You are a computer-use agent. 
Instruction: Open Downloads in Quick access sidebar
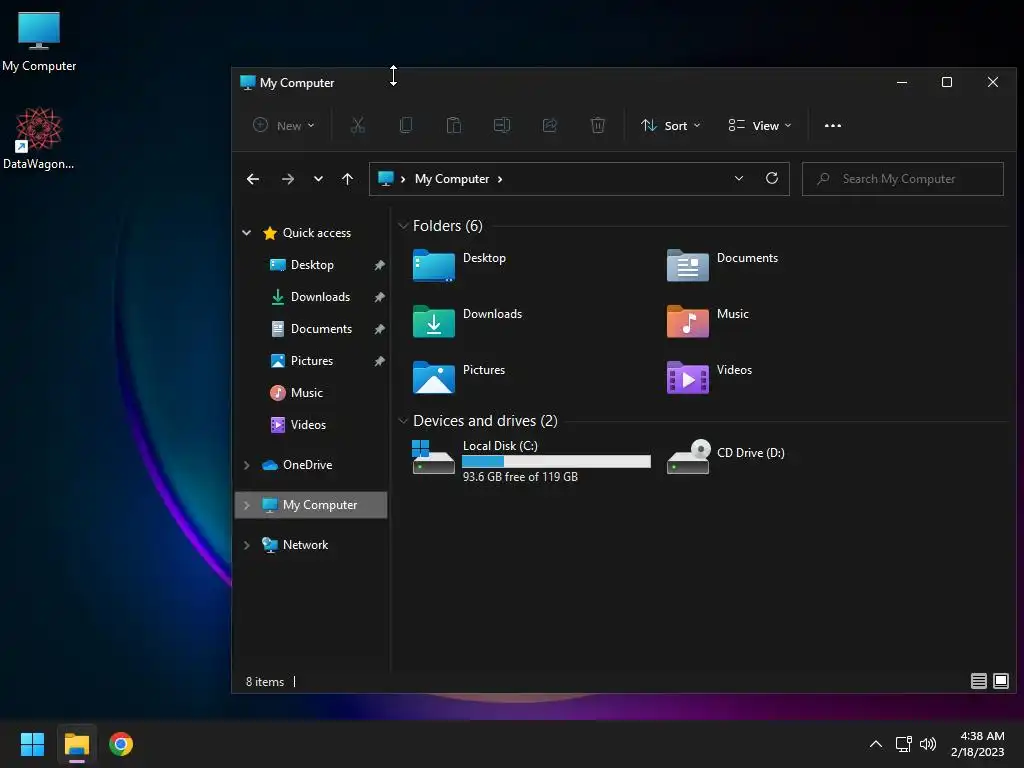pos(320,296)
